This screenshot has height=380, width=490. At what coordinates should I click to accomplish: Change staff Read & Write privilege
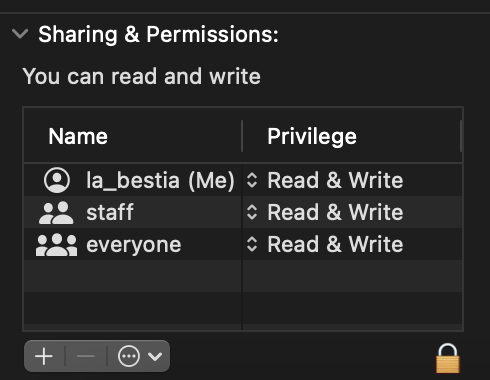pos(335,212)
